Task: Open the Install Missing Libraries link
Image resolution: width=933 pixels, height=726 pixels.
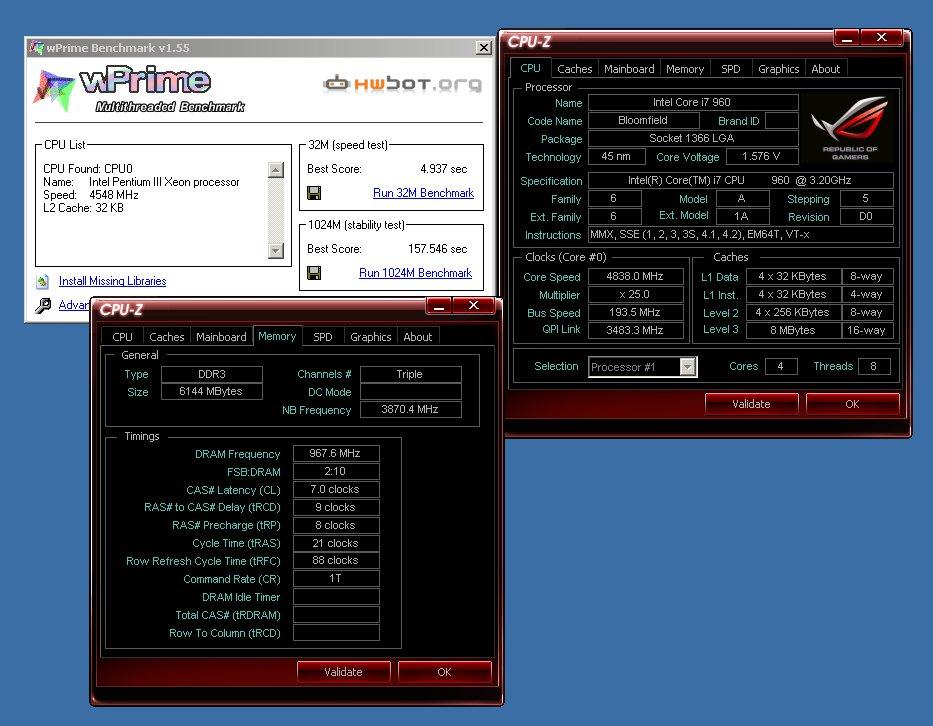Action: pyautogui.click(x=112, y=281)
